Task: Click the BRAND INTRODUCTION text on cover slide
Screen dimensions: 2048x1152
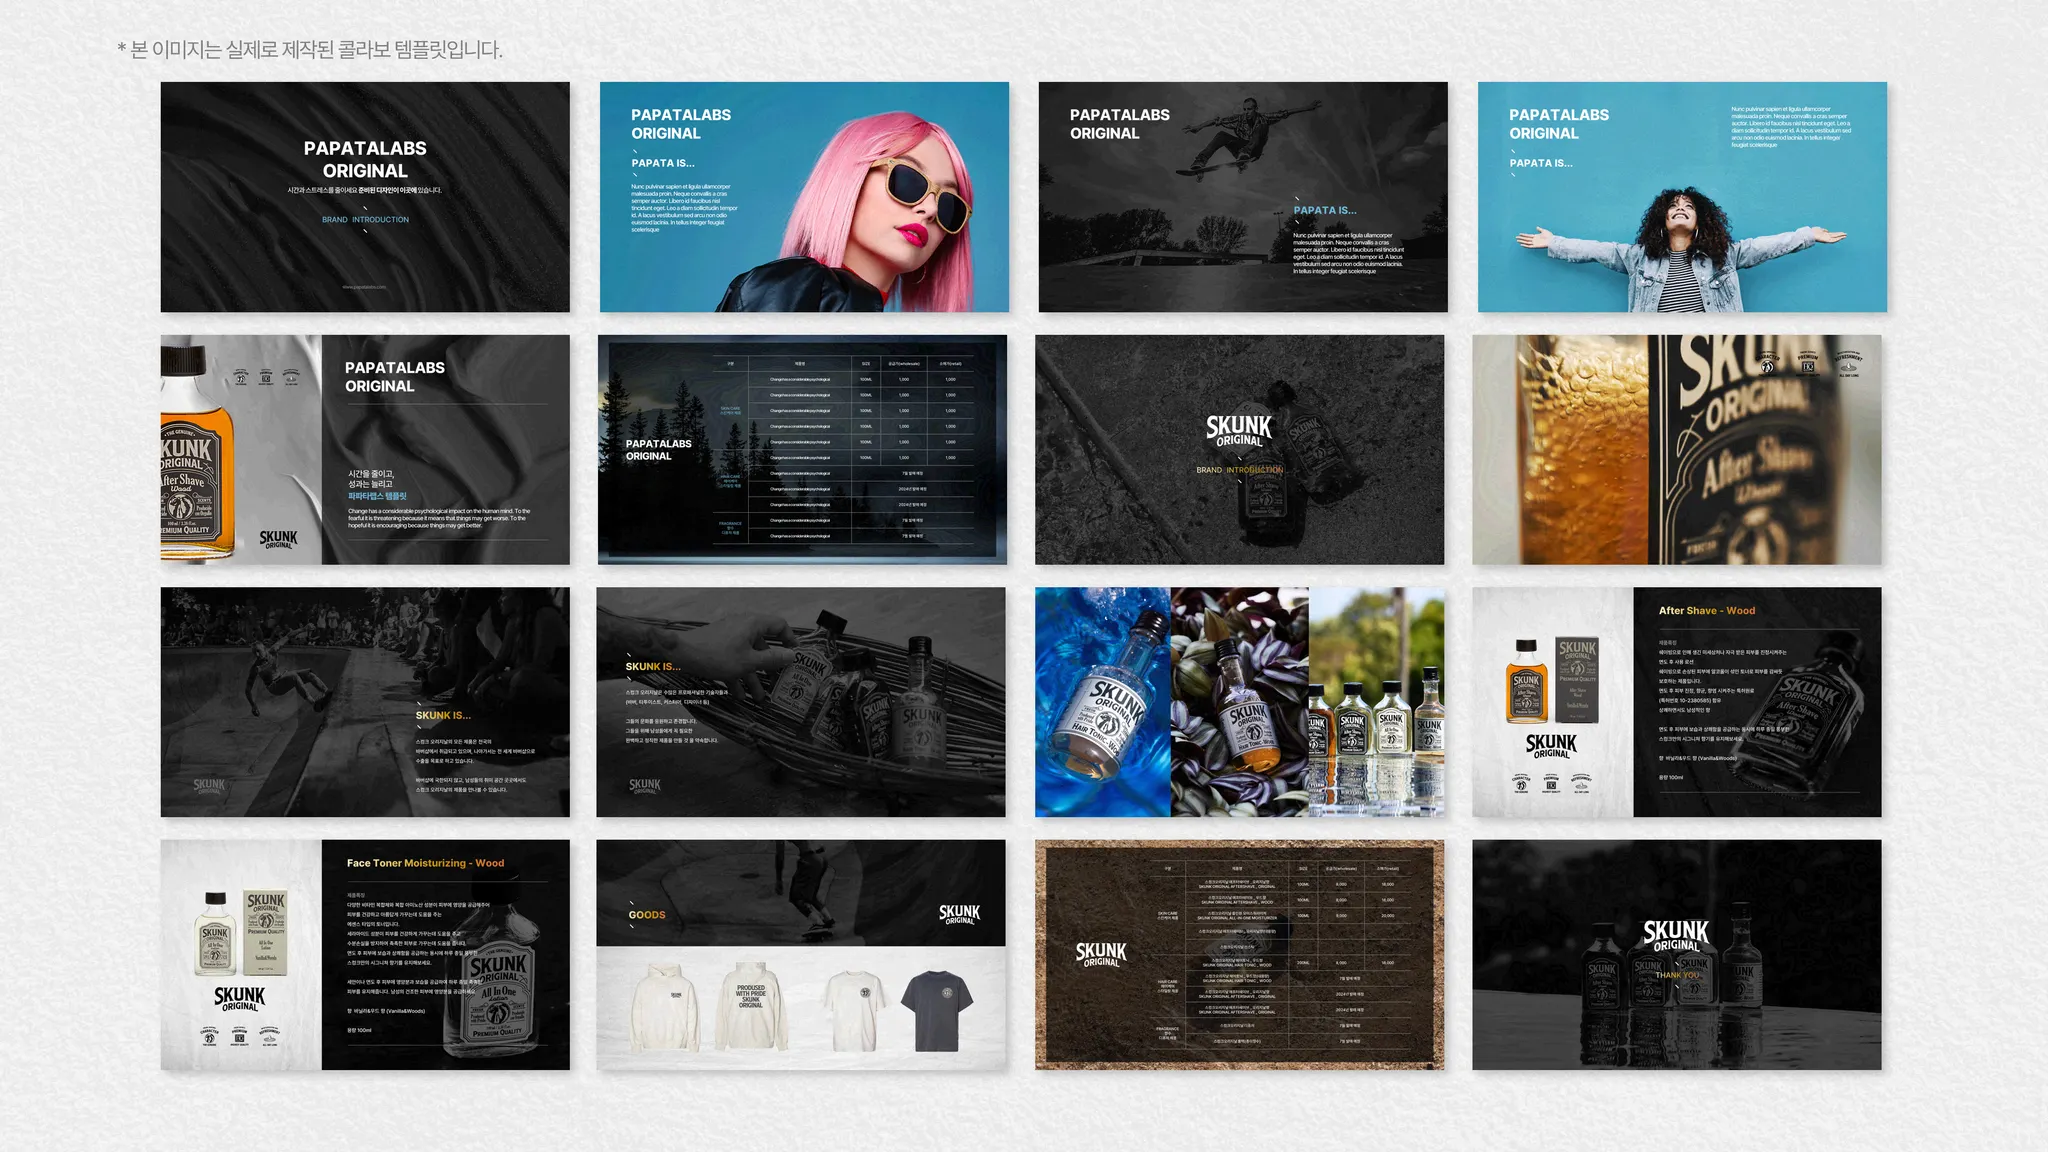Action: click(x=365, y=219)
